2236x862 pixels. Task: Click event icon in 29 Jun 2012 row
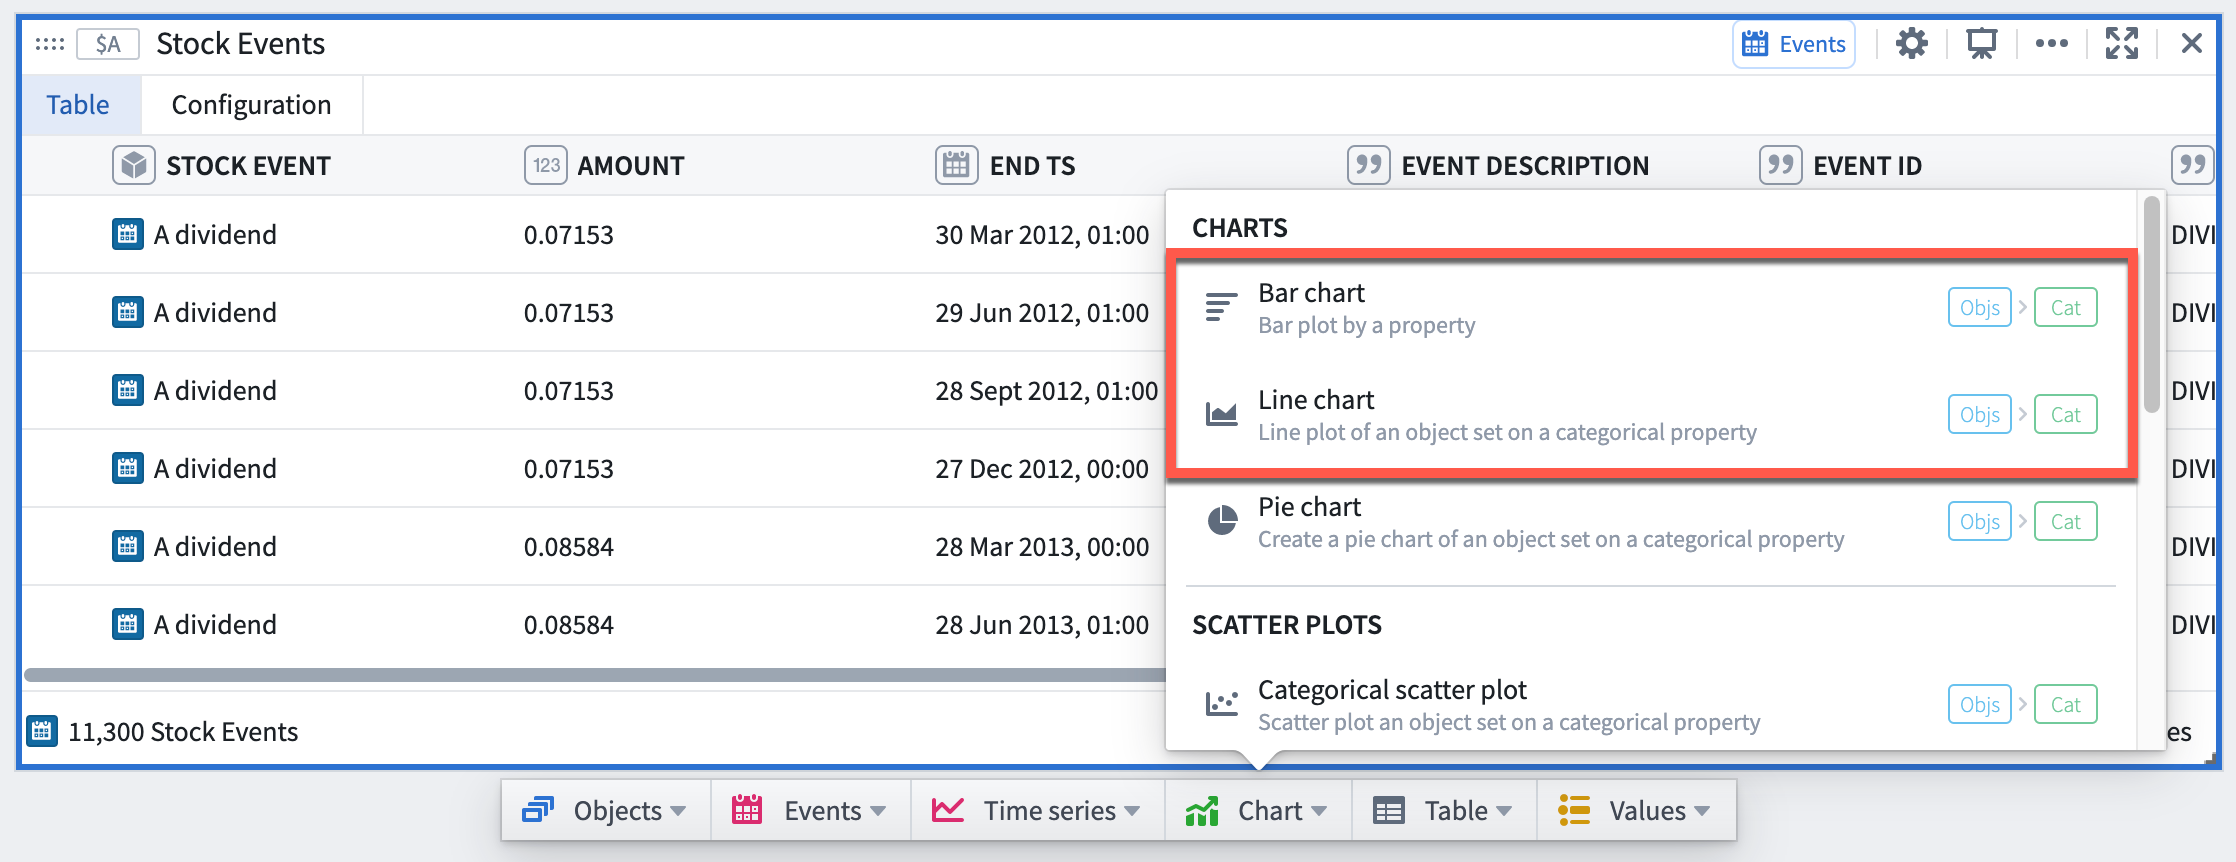coord(128,313)
